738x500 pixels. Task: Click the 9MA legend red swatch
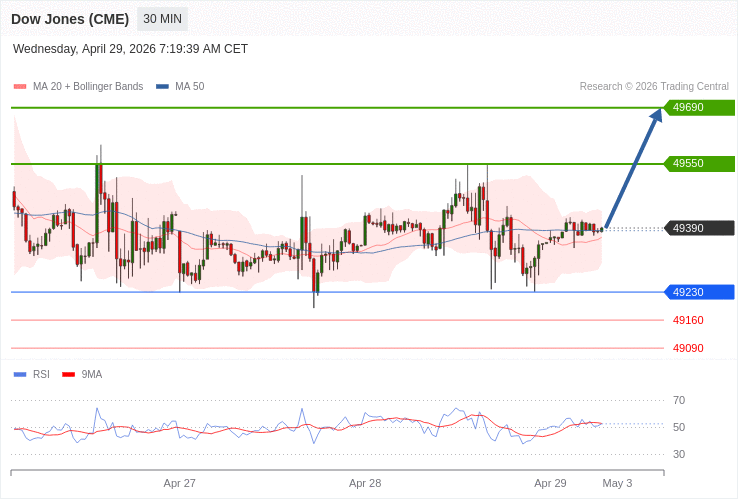click(69, 375)
